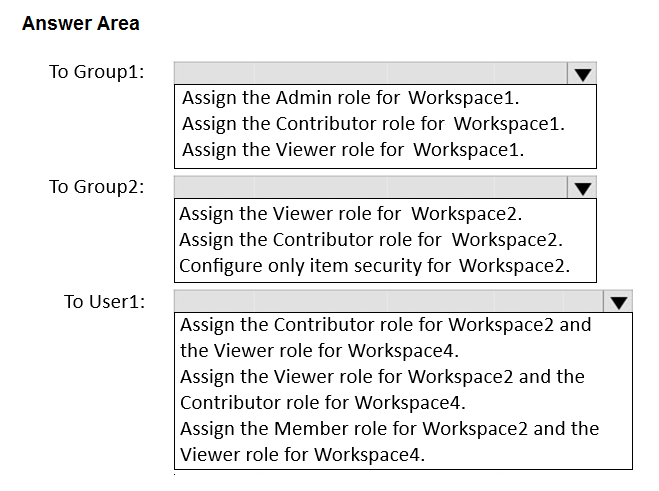Open the To Group1 dropdown arrow
Screen dimensions: 659x491
coord(582,74)
